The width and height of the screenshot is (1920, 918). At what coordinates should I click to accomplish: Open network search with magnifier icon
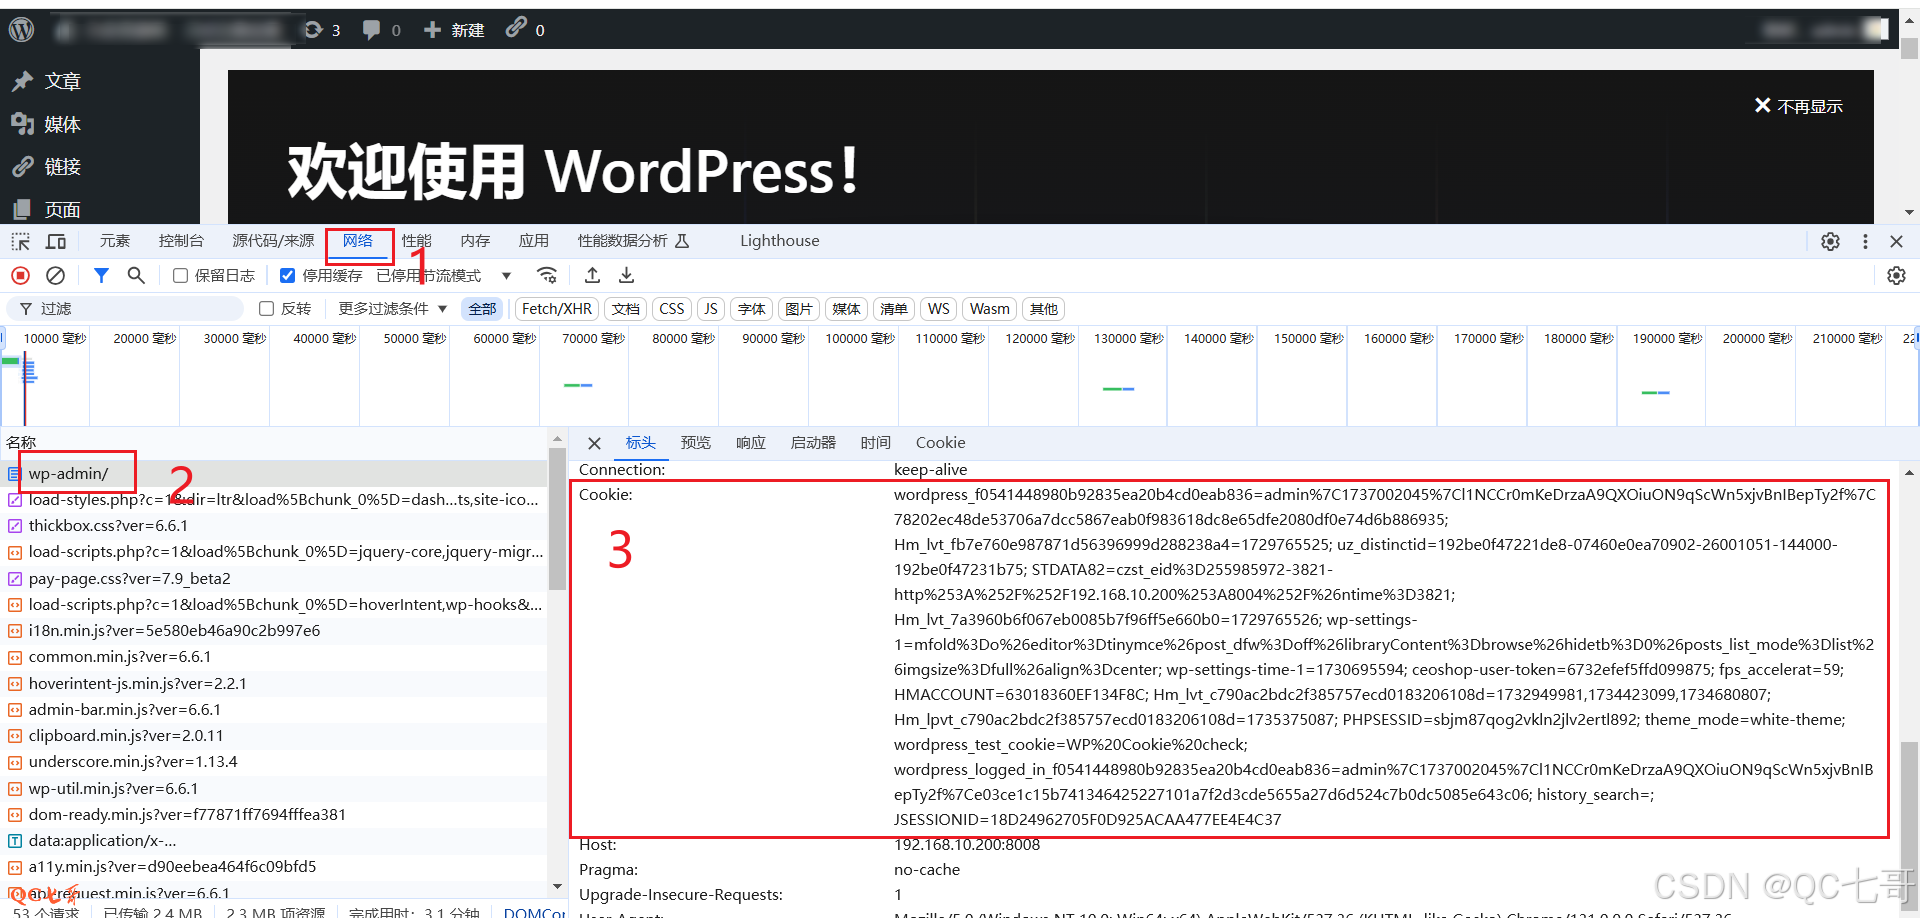136,275
